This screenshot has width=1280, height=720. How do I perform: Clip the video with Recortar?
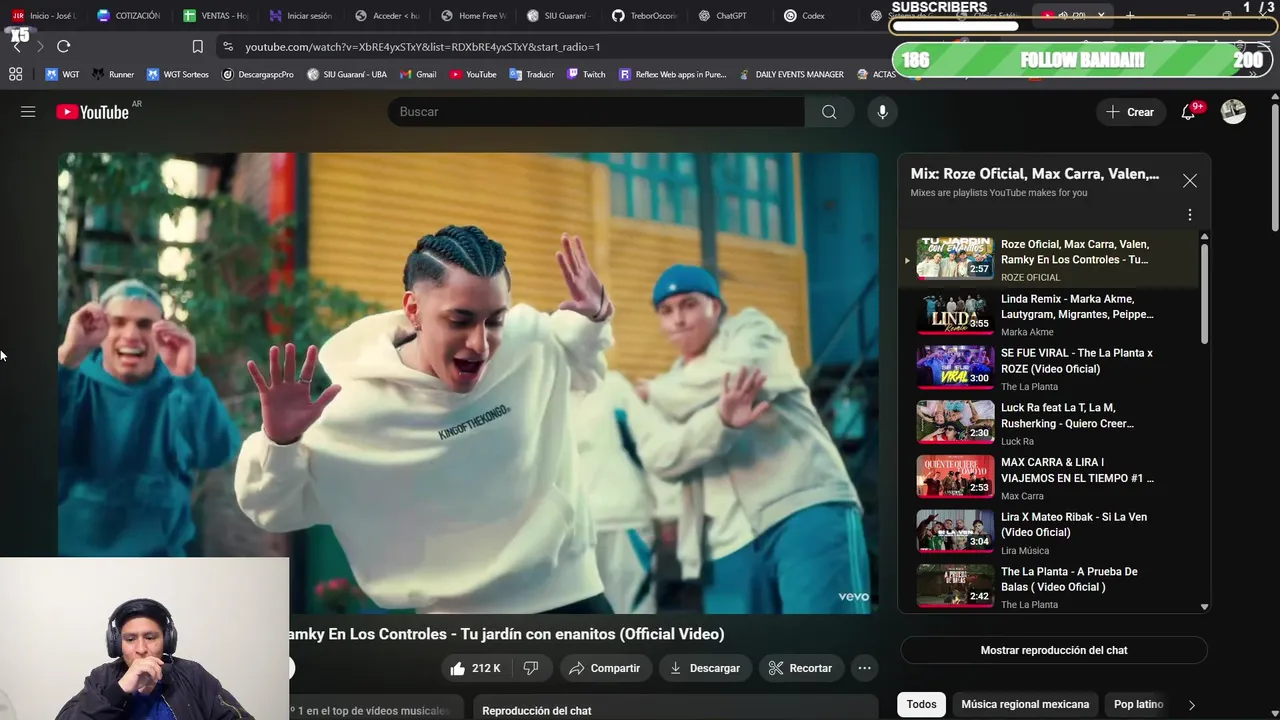tap(800, 668)
